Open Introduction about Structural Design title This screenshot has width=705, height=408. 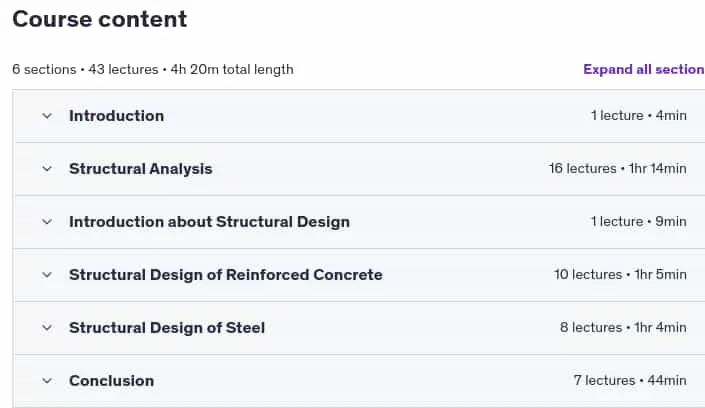click(x=210, y=222)
